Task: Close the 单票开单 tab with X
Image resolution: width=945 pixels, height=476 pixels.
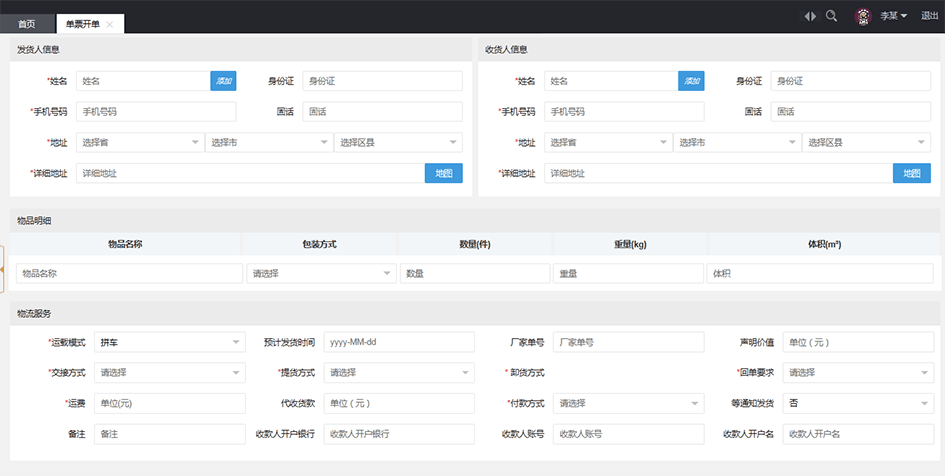Action: [109, 24]
